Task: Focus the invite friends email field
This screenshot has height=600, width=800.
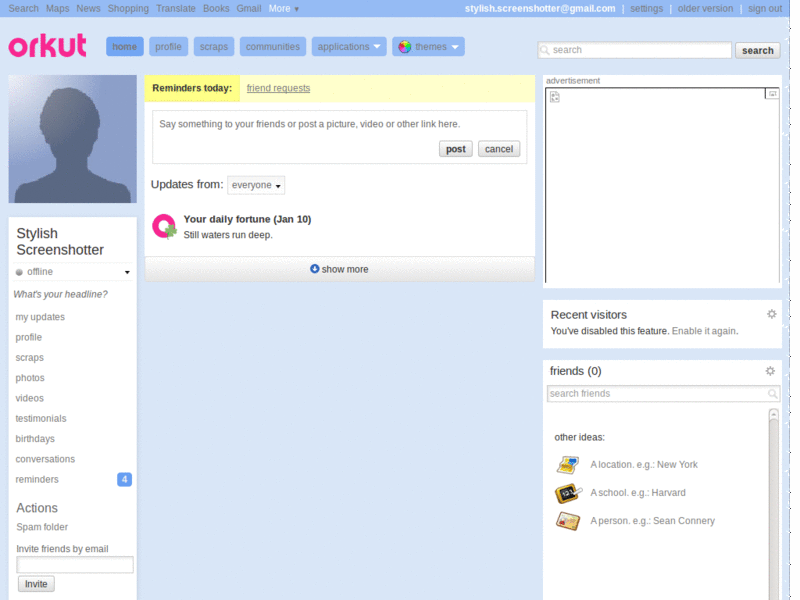Action: pos(75,564)
